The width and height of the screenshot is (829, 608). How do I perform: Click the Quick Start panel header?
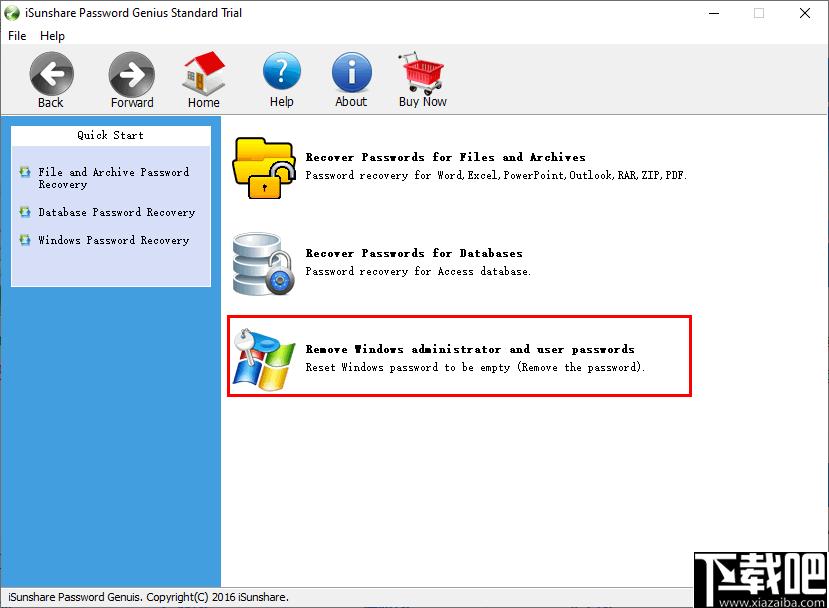coord(110,135)
